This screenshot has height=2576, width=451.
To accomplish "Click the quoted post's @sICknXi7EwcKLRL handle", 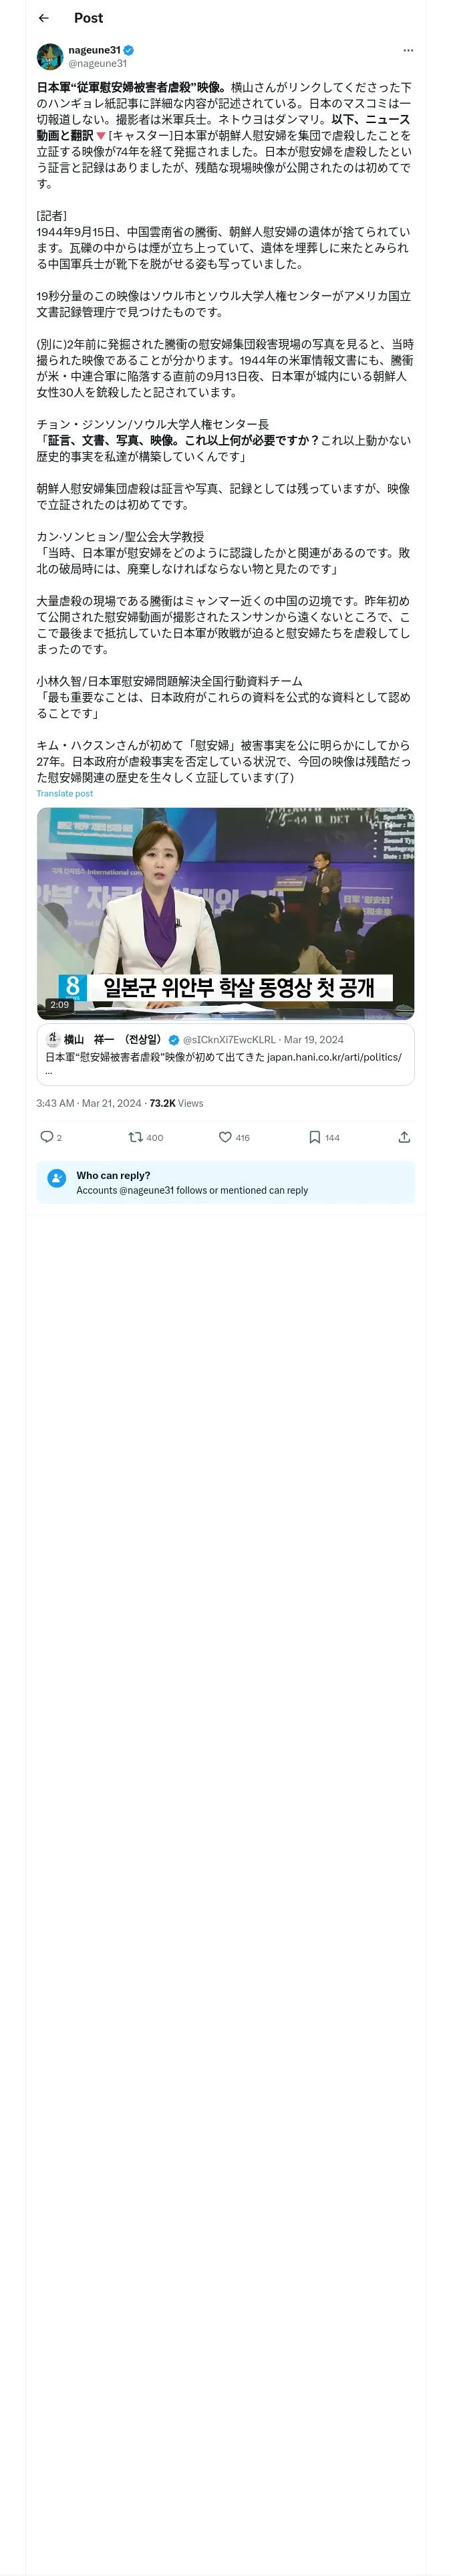I will pos(229,1039).
